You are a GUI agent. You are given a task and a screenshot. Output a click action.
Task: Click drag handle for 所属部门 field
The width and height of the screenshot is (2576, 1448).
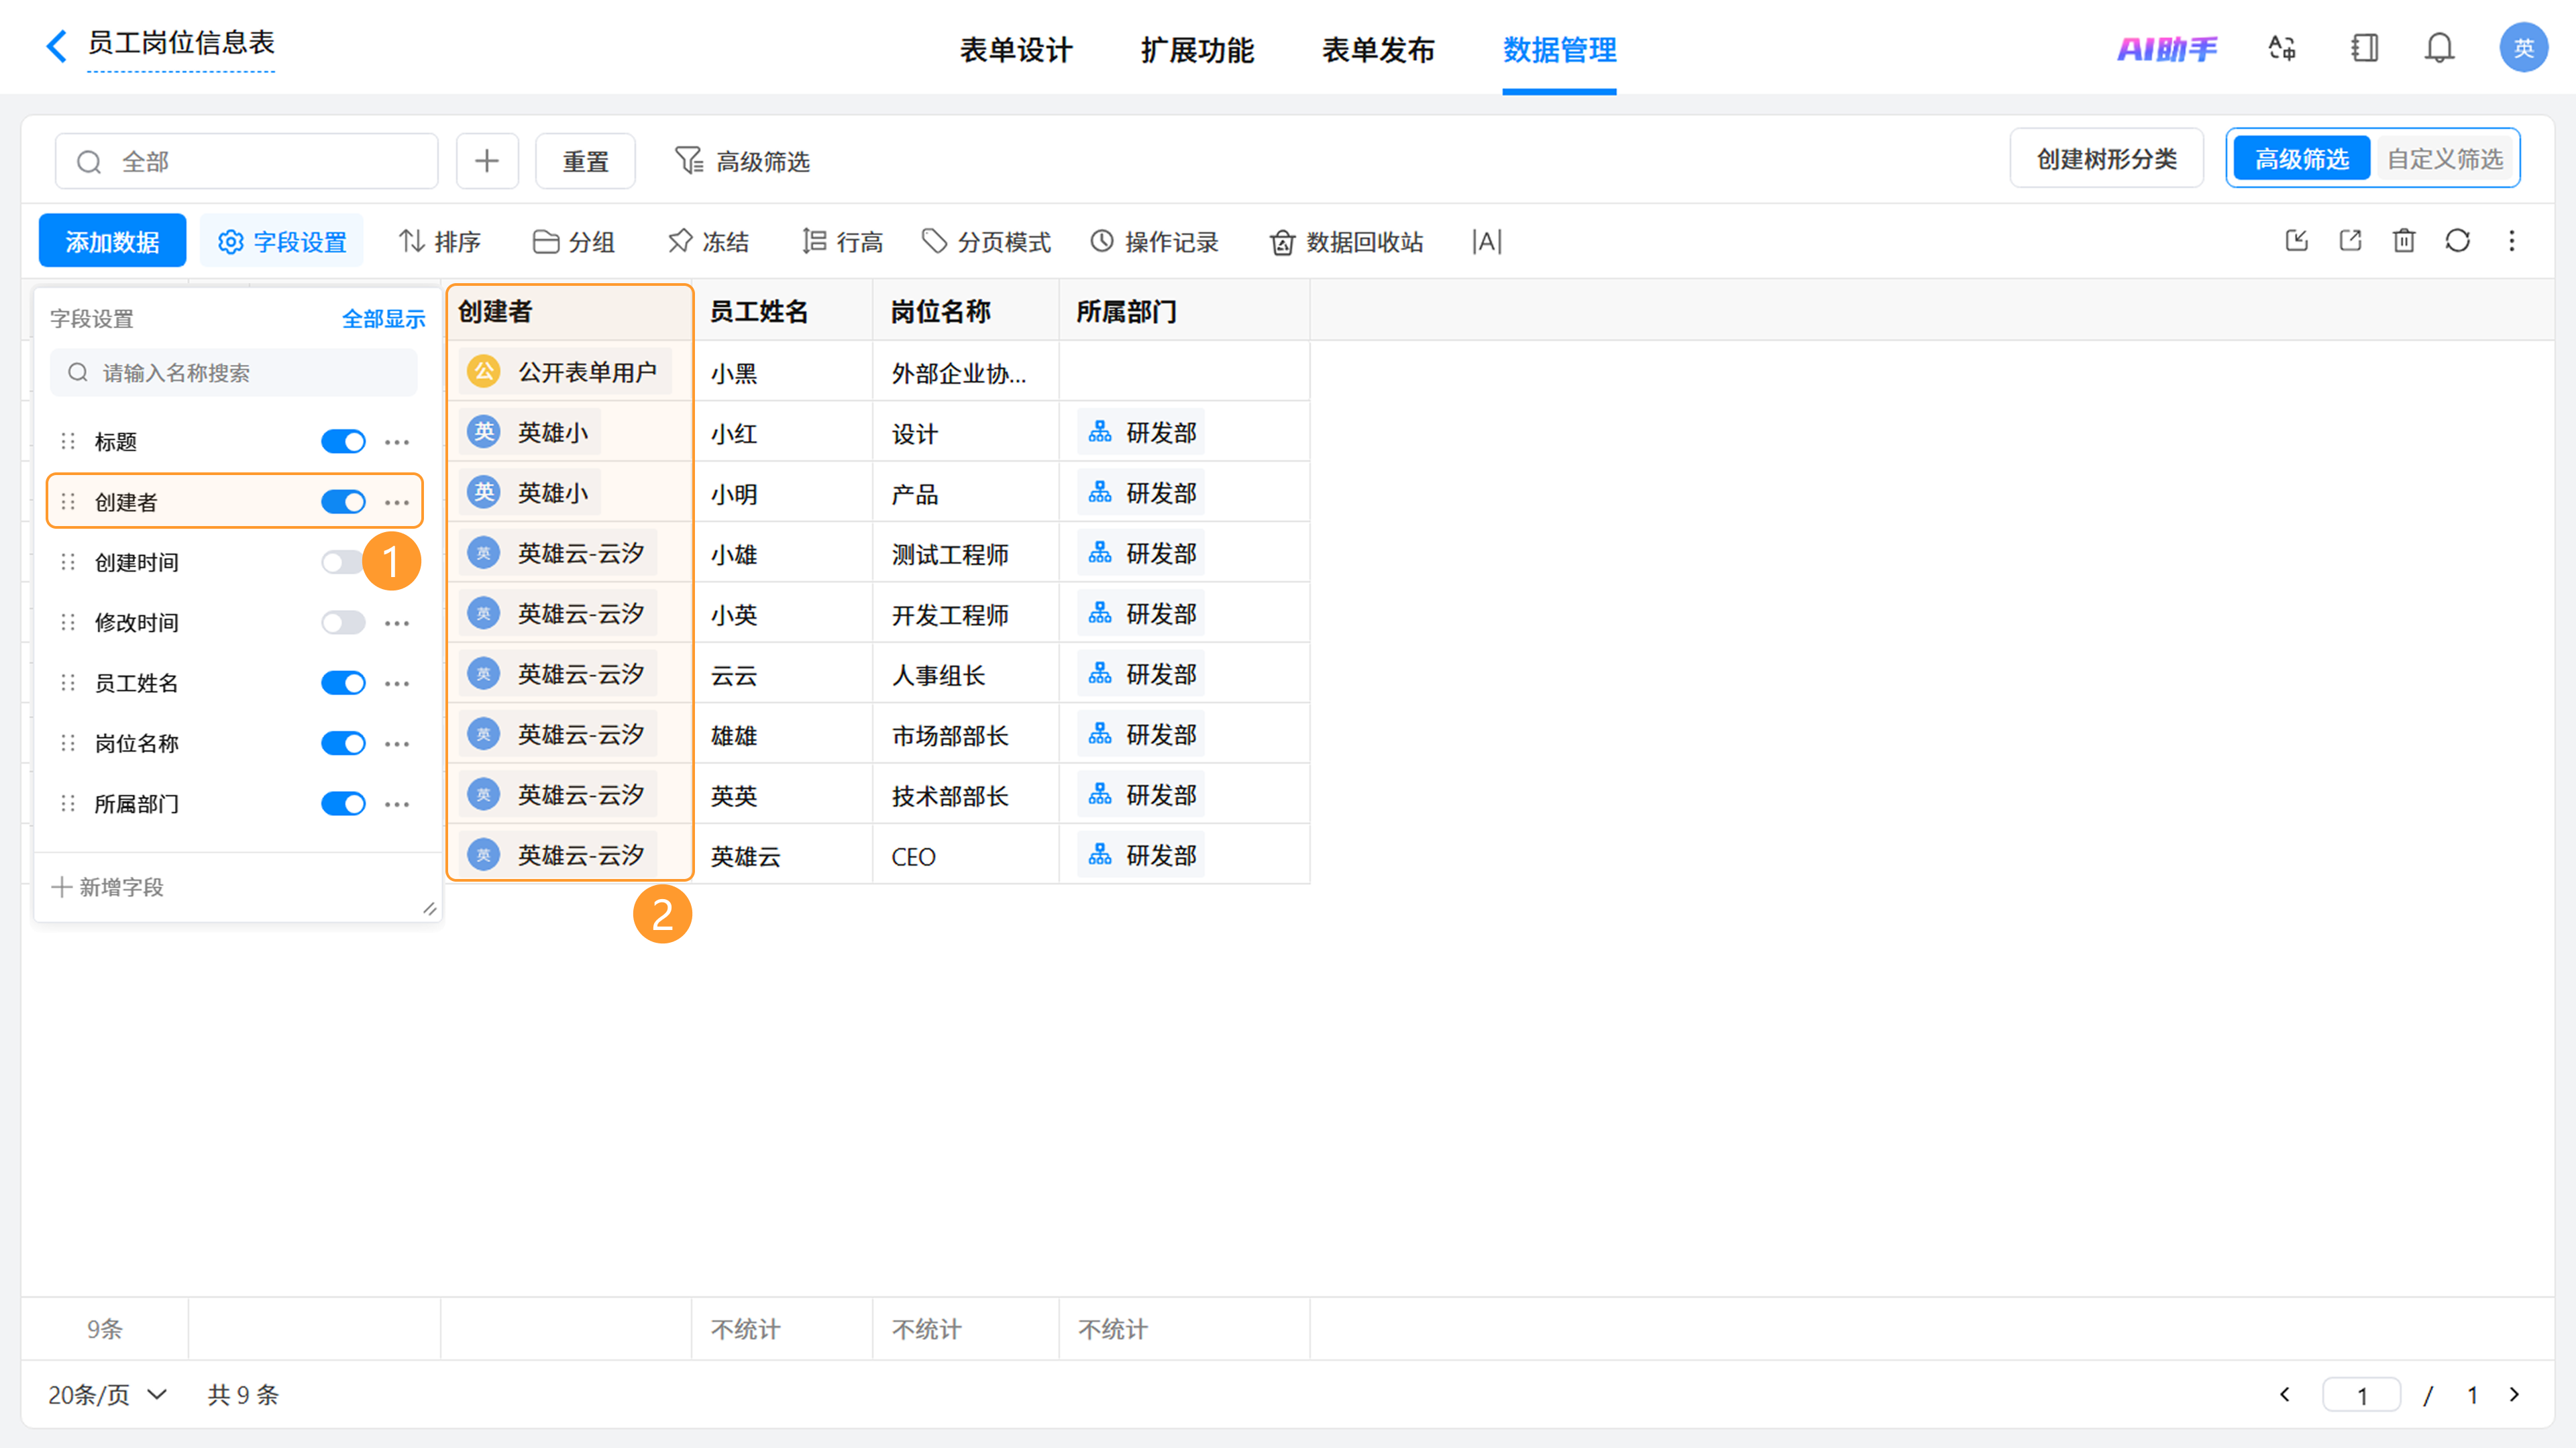coord(68,803)
